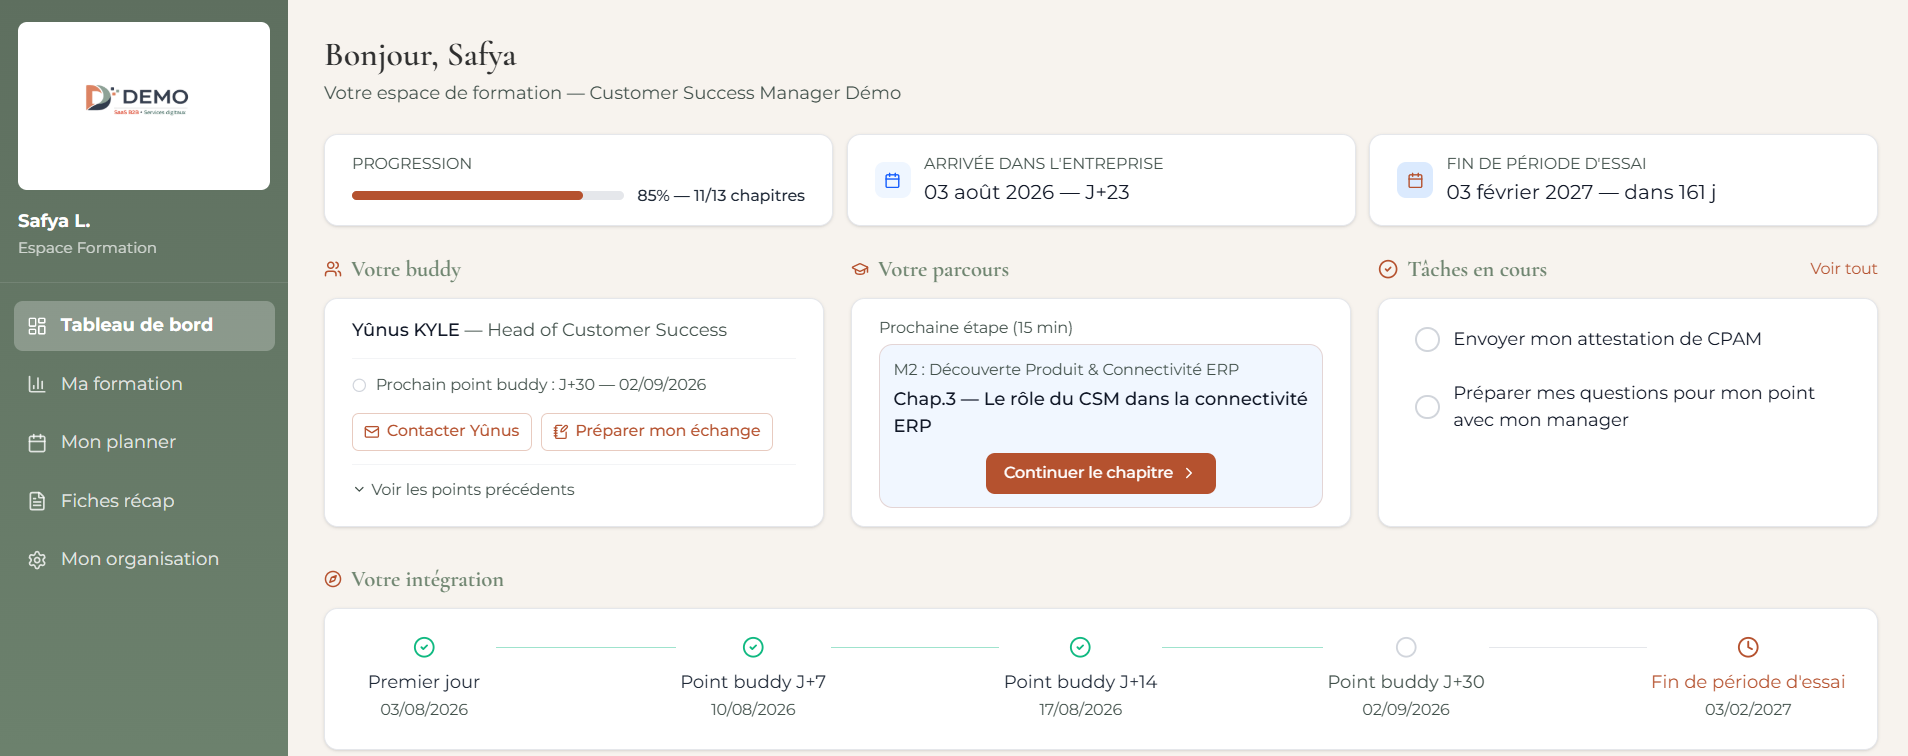Click the 85% — 11/13 chapitres text
Viewport: 1908px width, 756px height.
point(721,196)
